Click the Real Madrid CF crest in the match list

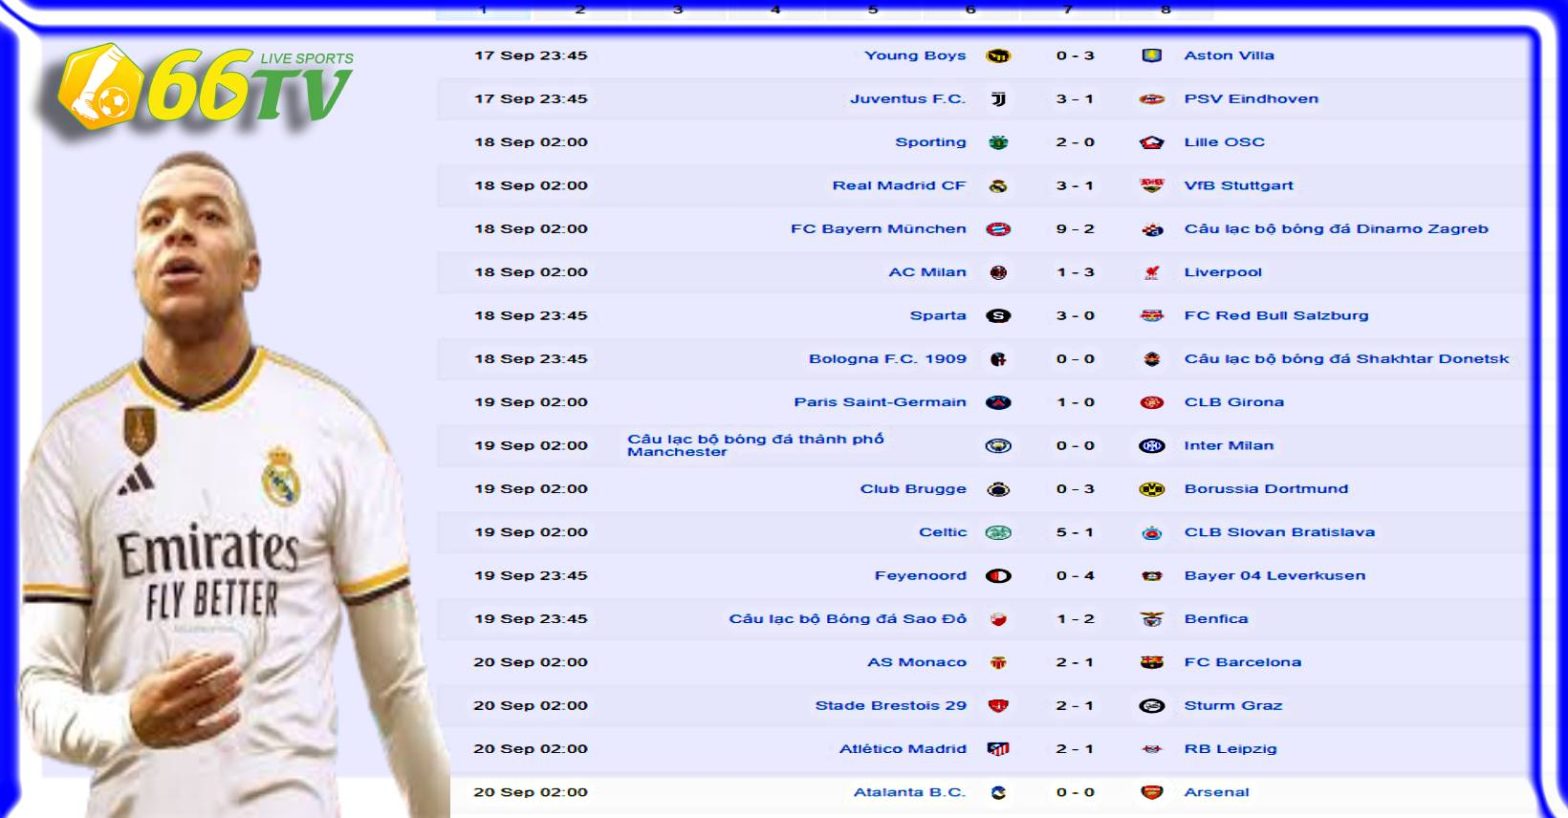[998, 186]
